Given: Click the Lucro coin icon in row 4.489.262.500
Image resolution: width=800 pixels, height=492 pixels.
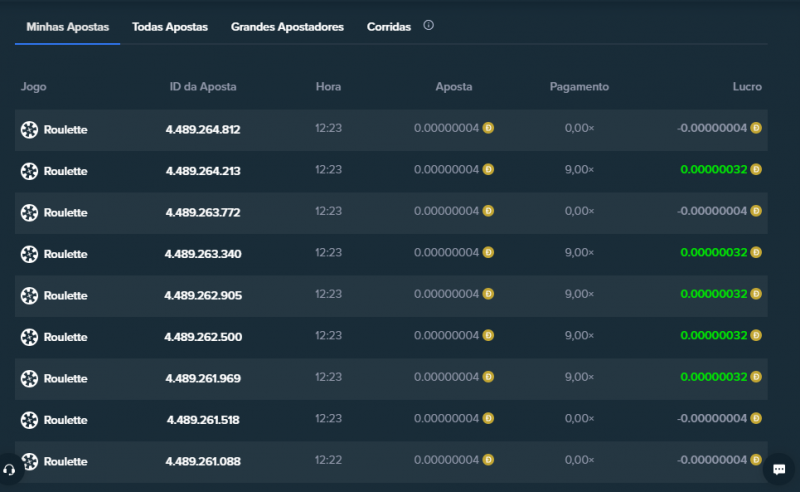Looking at the screenshot, I should point(756,335).
